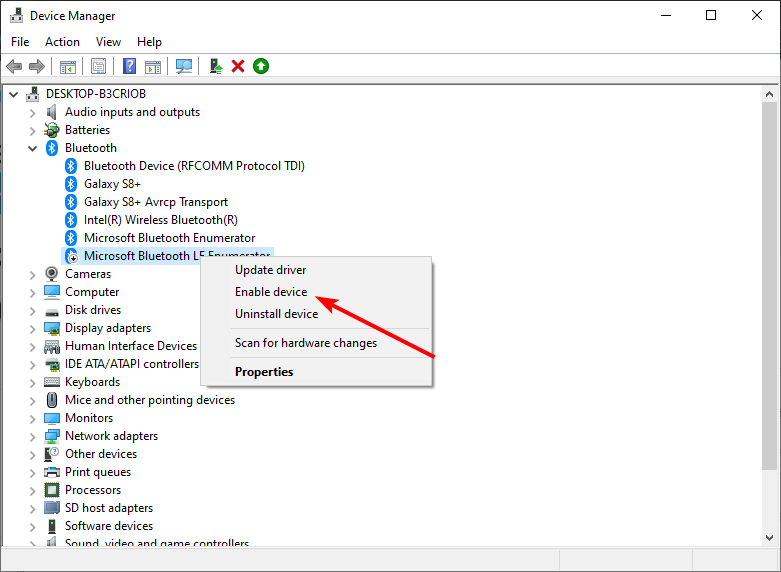Click the Print queues printer icon
The width and height of the screenshot is (781, 572).
click(x=52, y=472)
